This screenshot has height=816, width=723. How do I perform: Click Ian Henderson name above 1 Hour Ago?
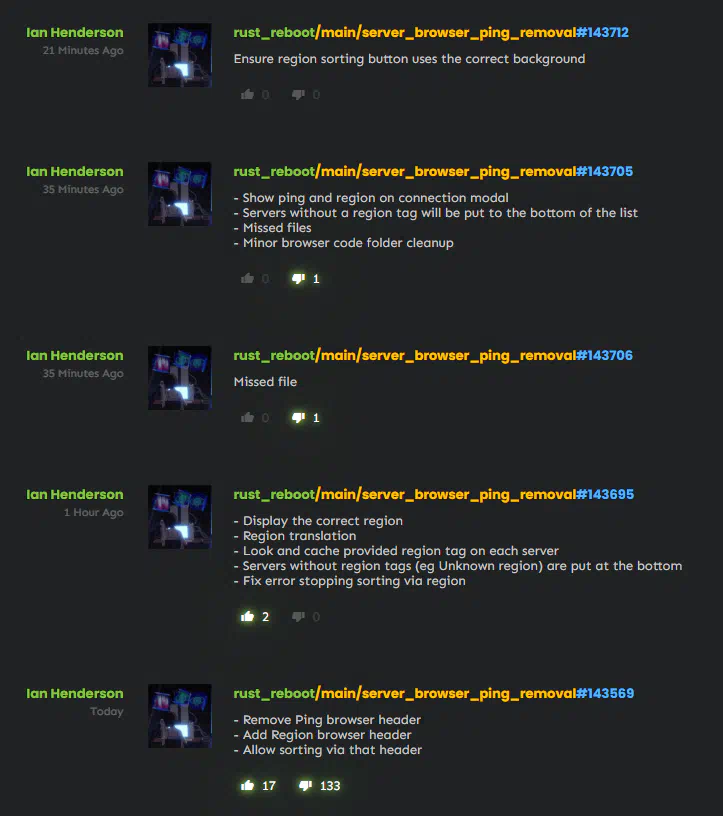[75, 494]
